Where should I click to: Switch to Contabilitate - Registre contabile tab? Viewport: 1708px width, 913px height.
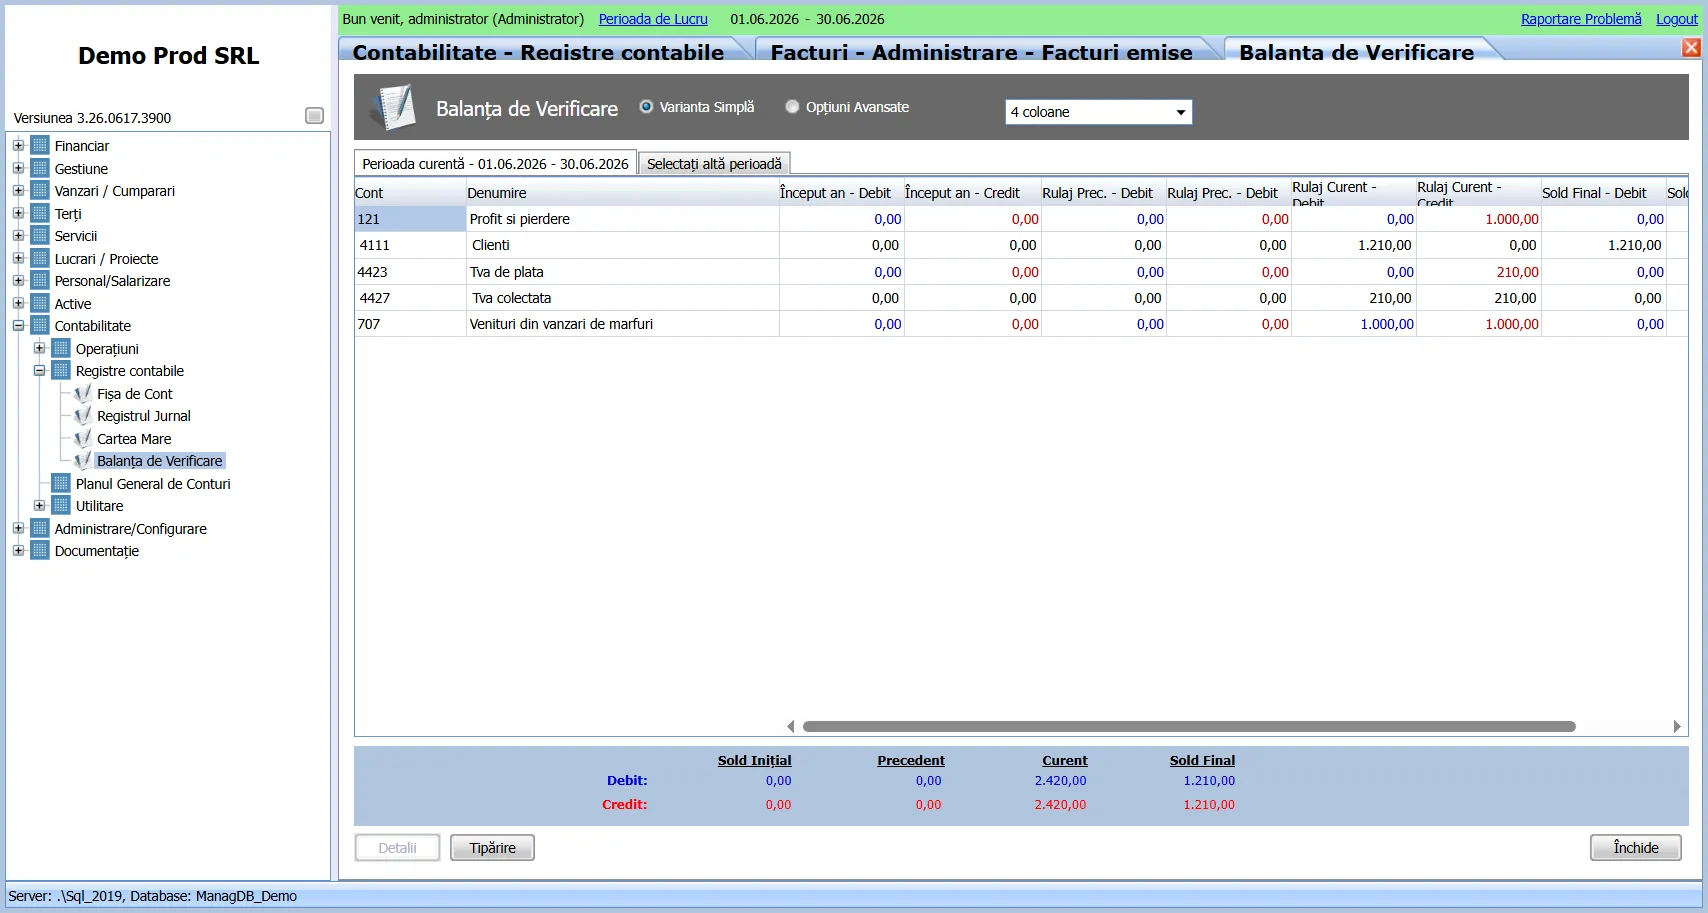538,52
